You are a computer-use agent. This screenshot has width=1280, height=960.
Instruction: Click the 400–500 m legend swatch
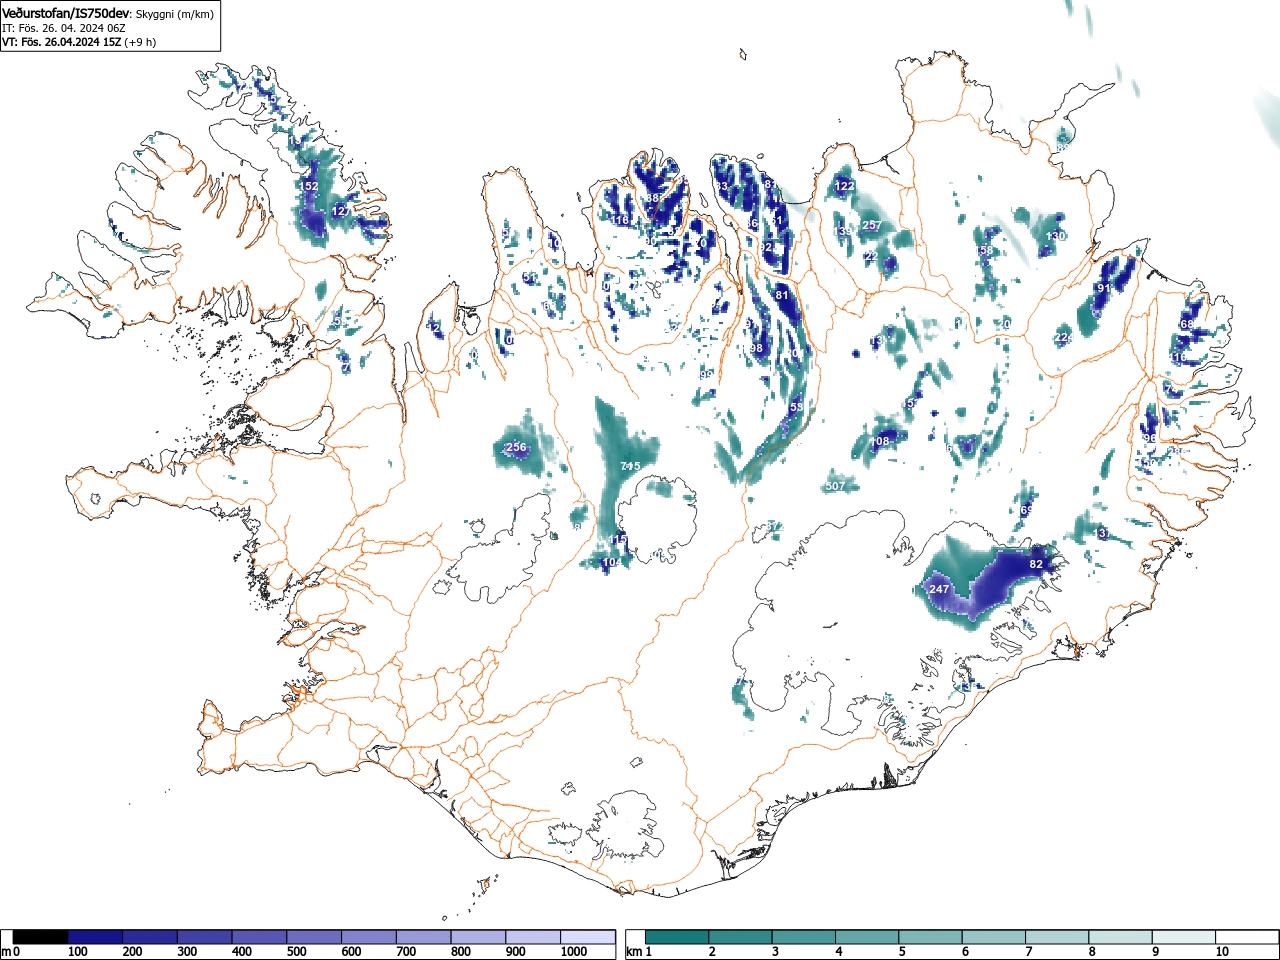(x=259, y=937)
